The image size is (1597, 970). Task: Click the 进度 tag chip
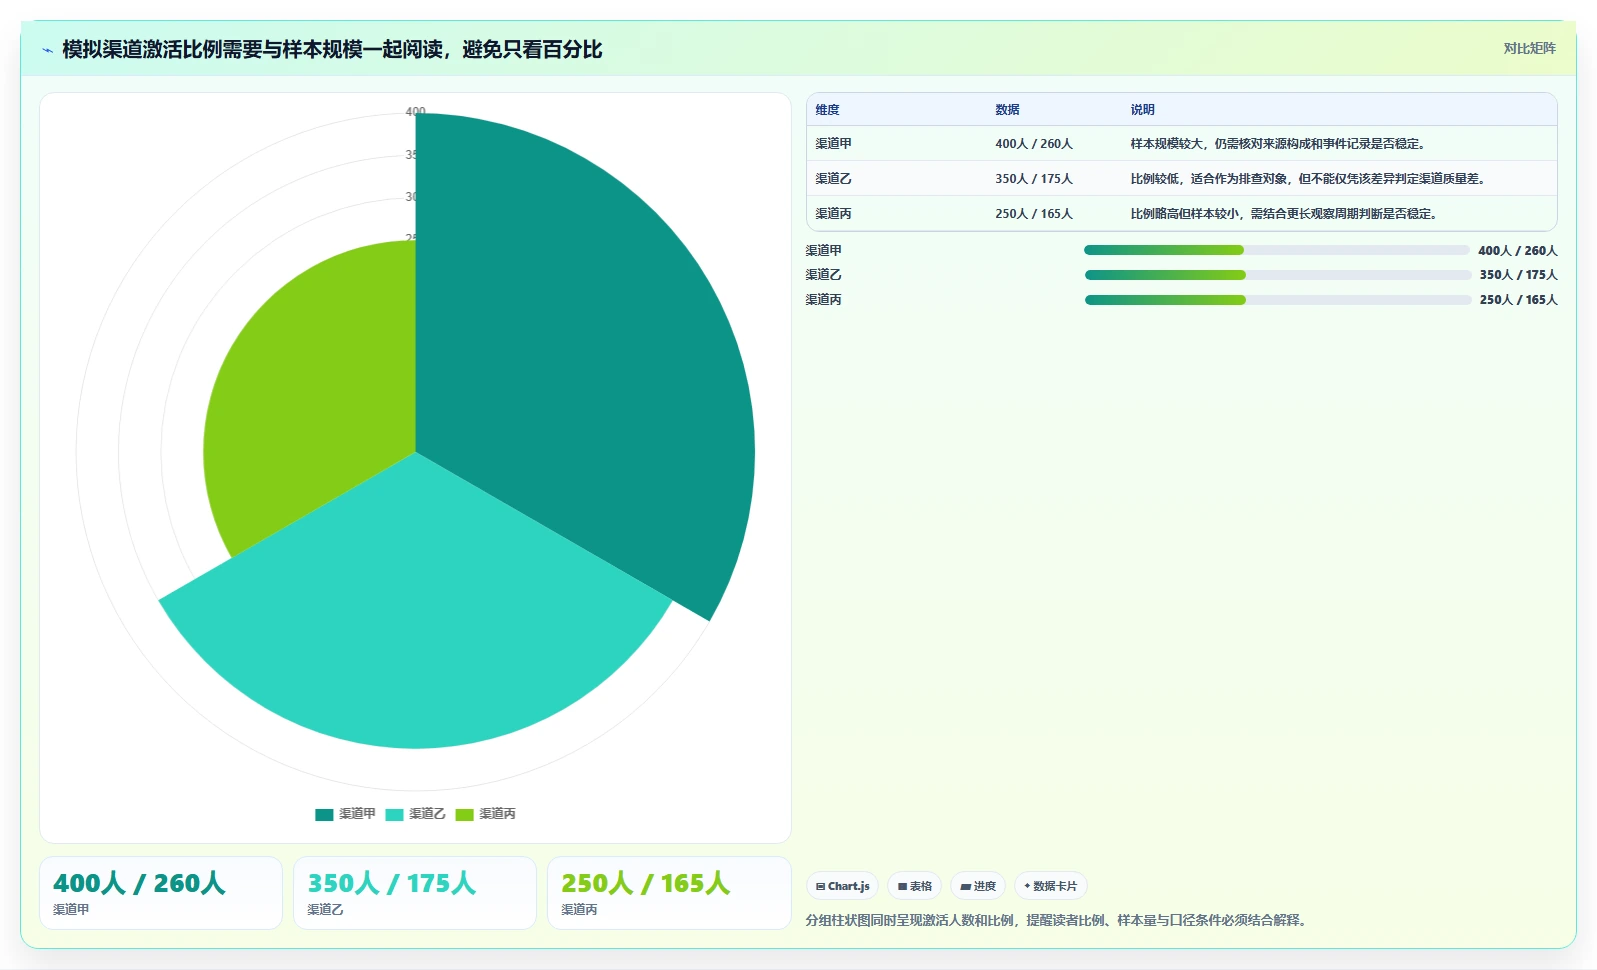pyautogui.click(x=978, y=886)
